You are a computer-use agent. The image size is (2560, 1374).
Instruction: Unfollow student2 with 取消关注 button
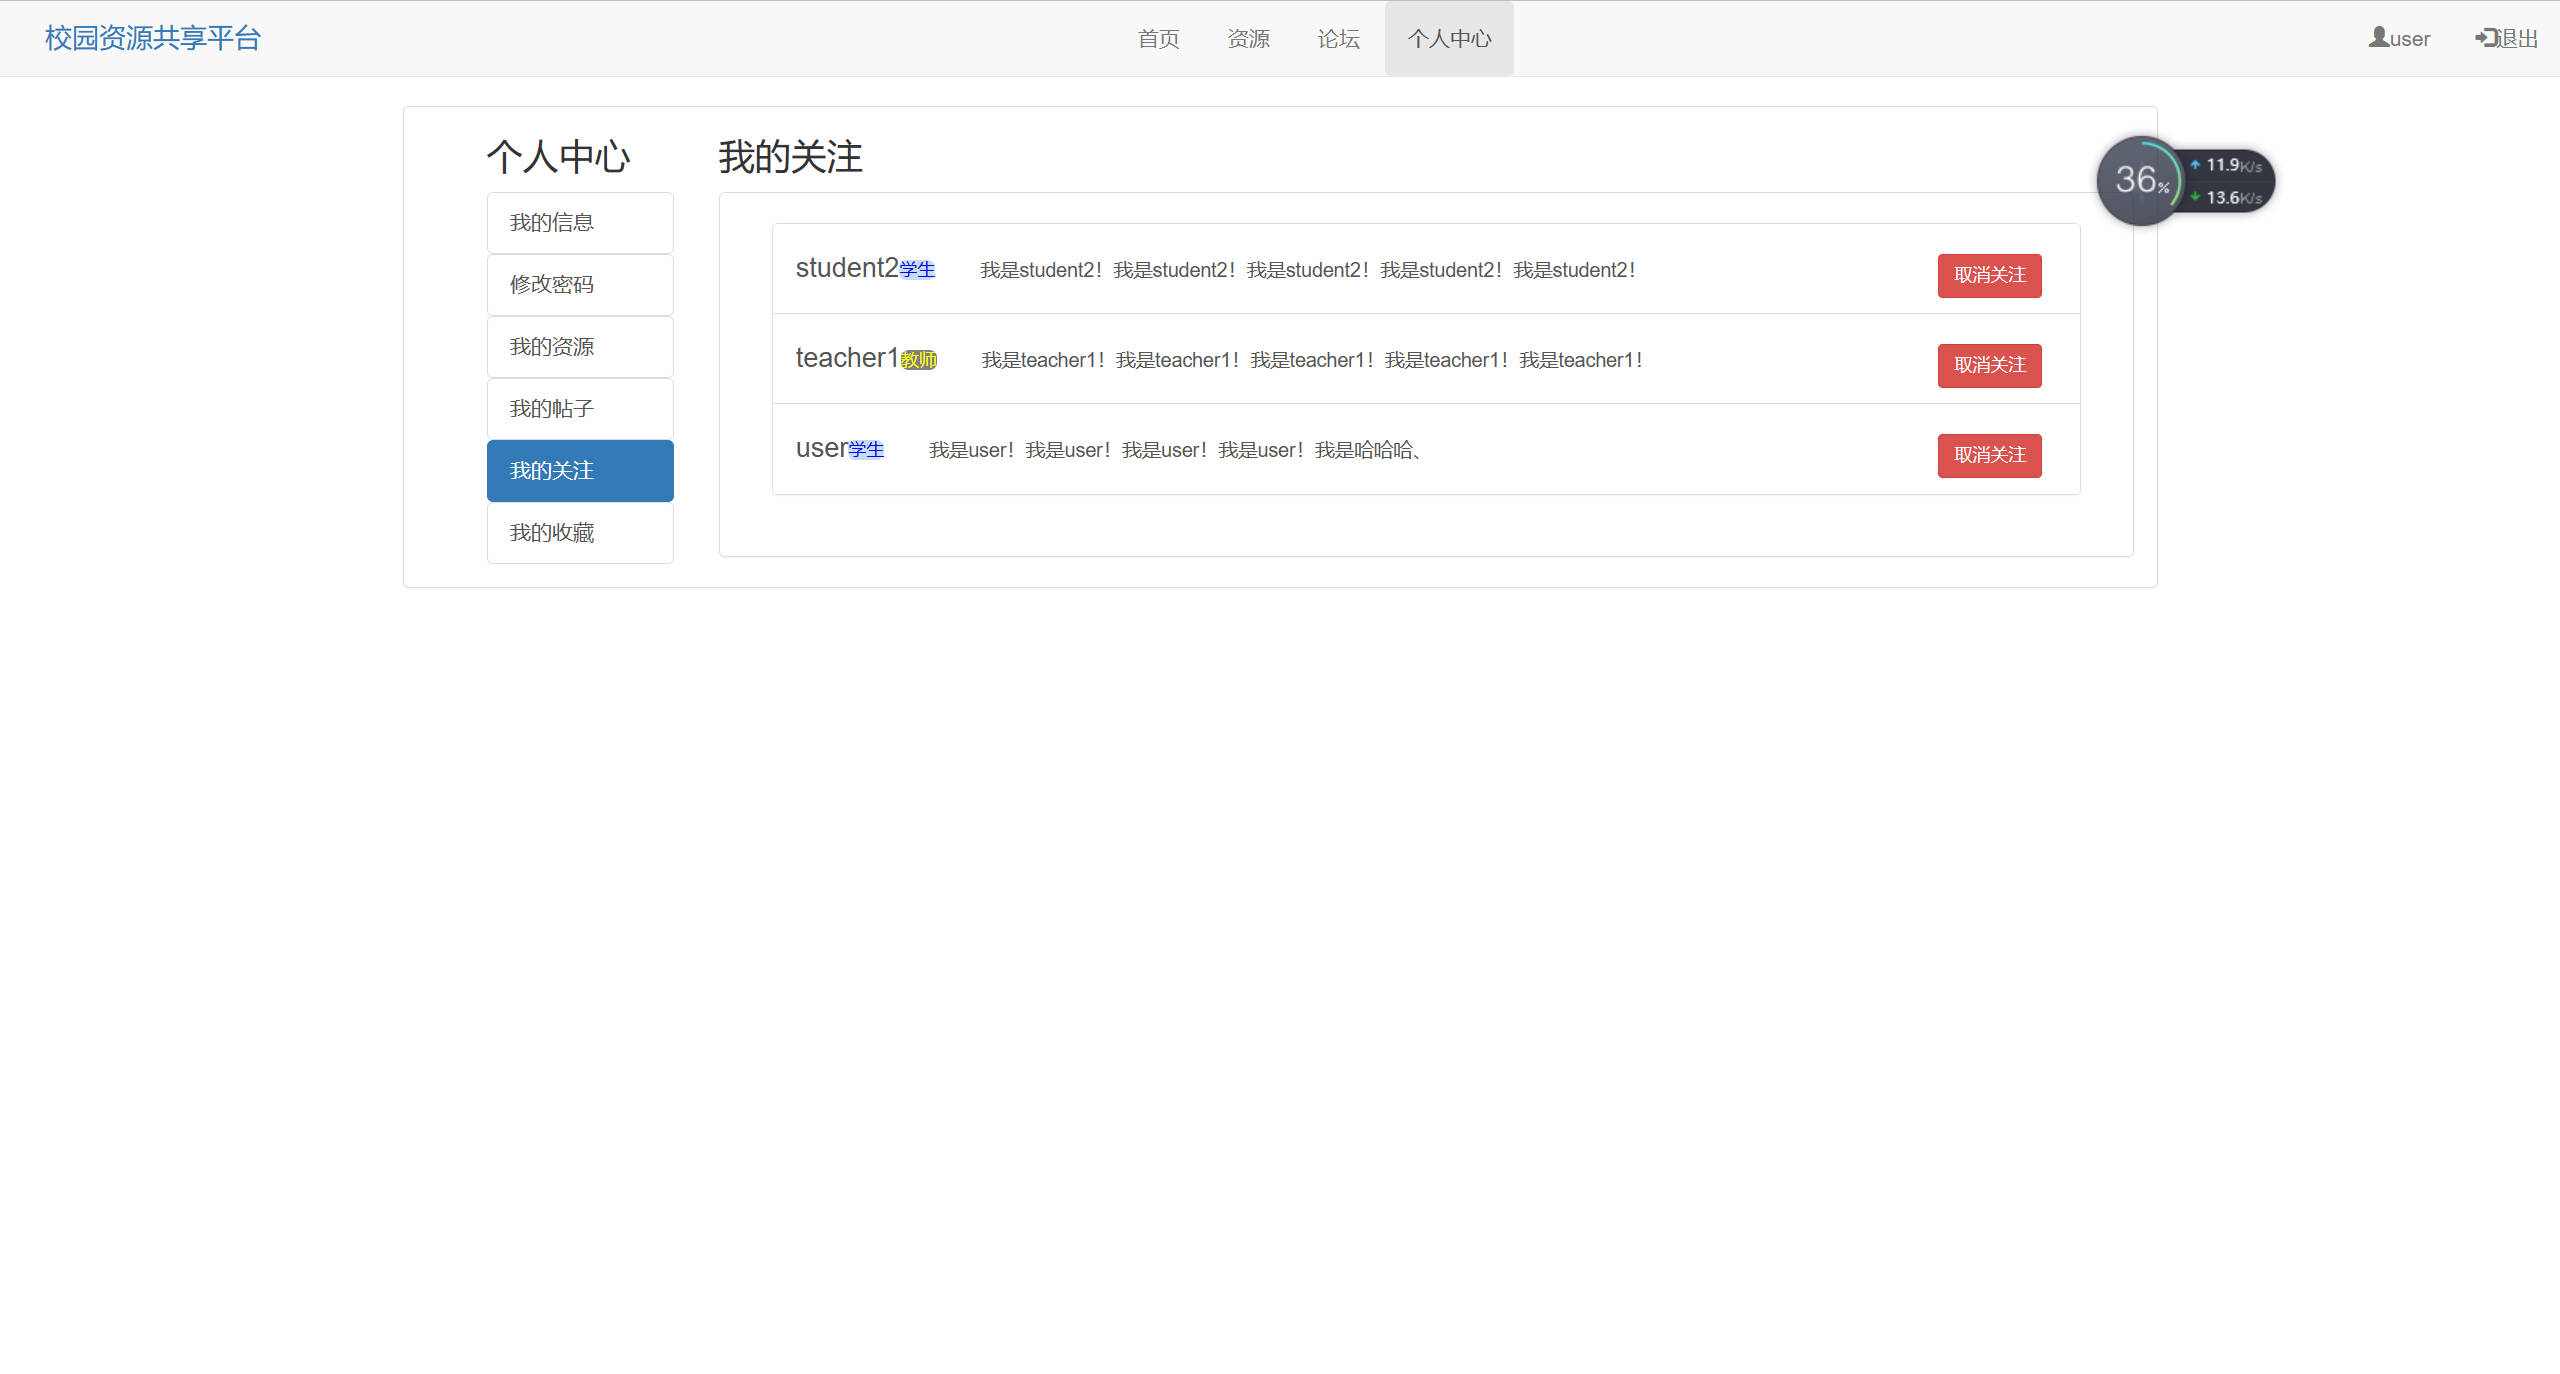tap(1989, 275)
